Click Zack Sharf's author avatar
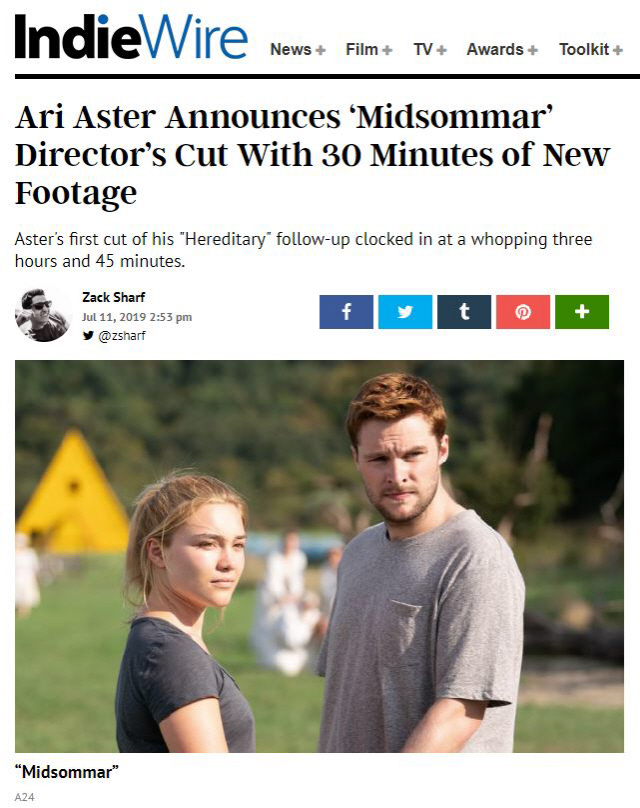 click(42, 315)
